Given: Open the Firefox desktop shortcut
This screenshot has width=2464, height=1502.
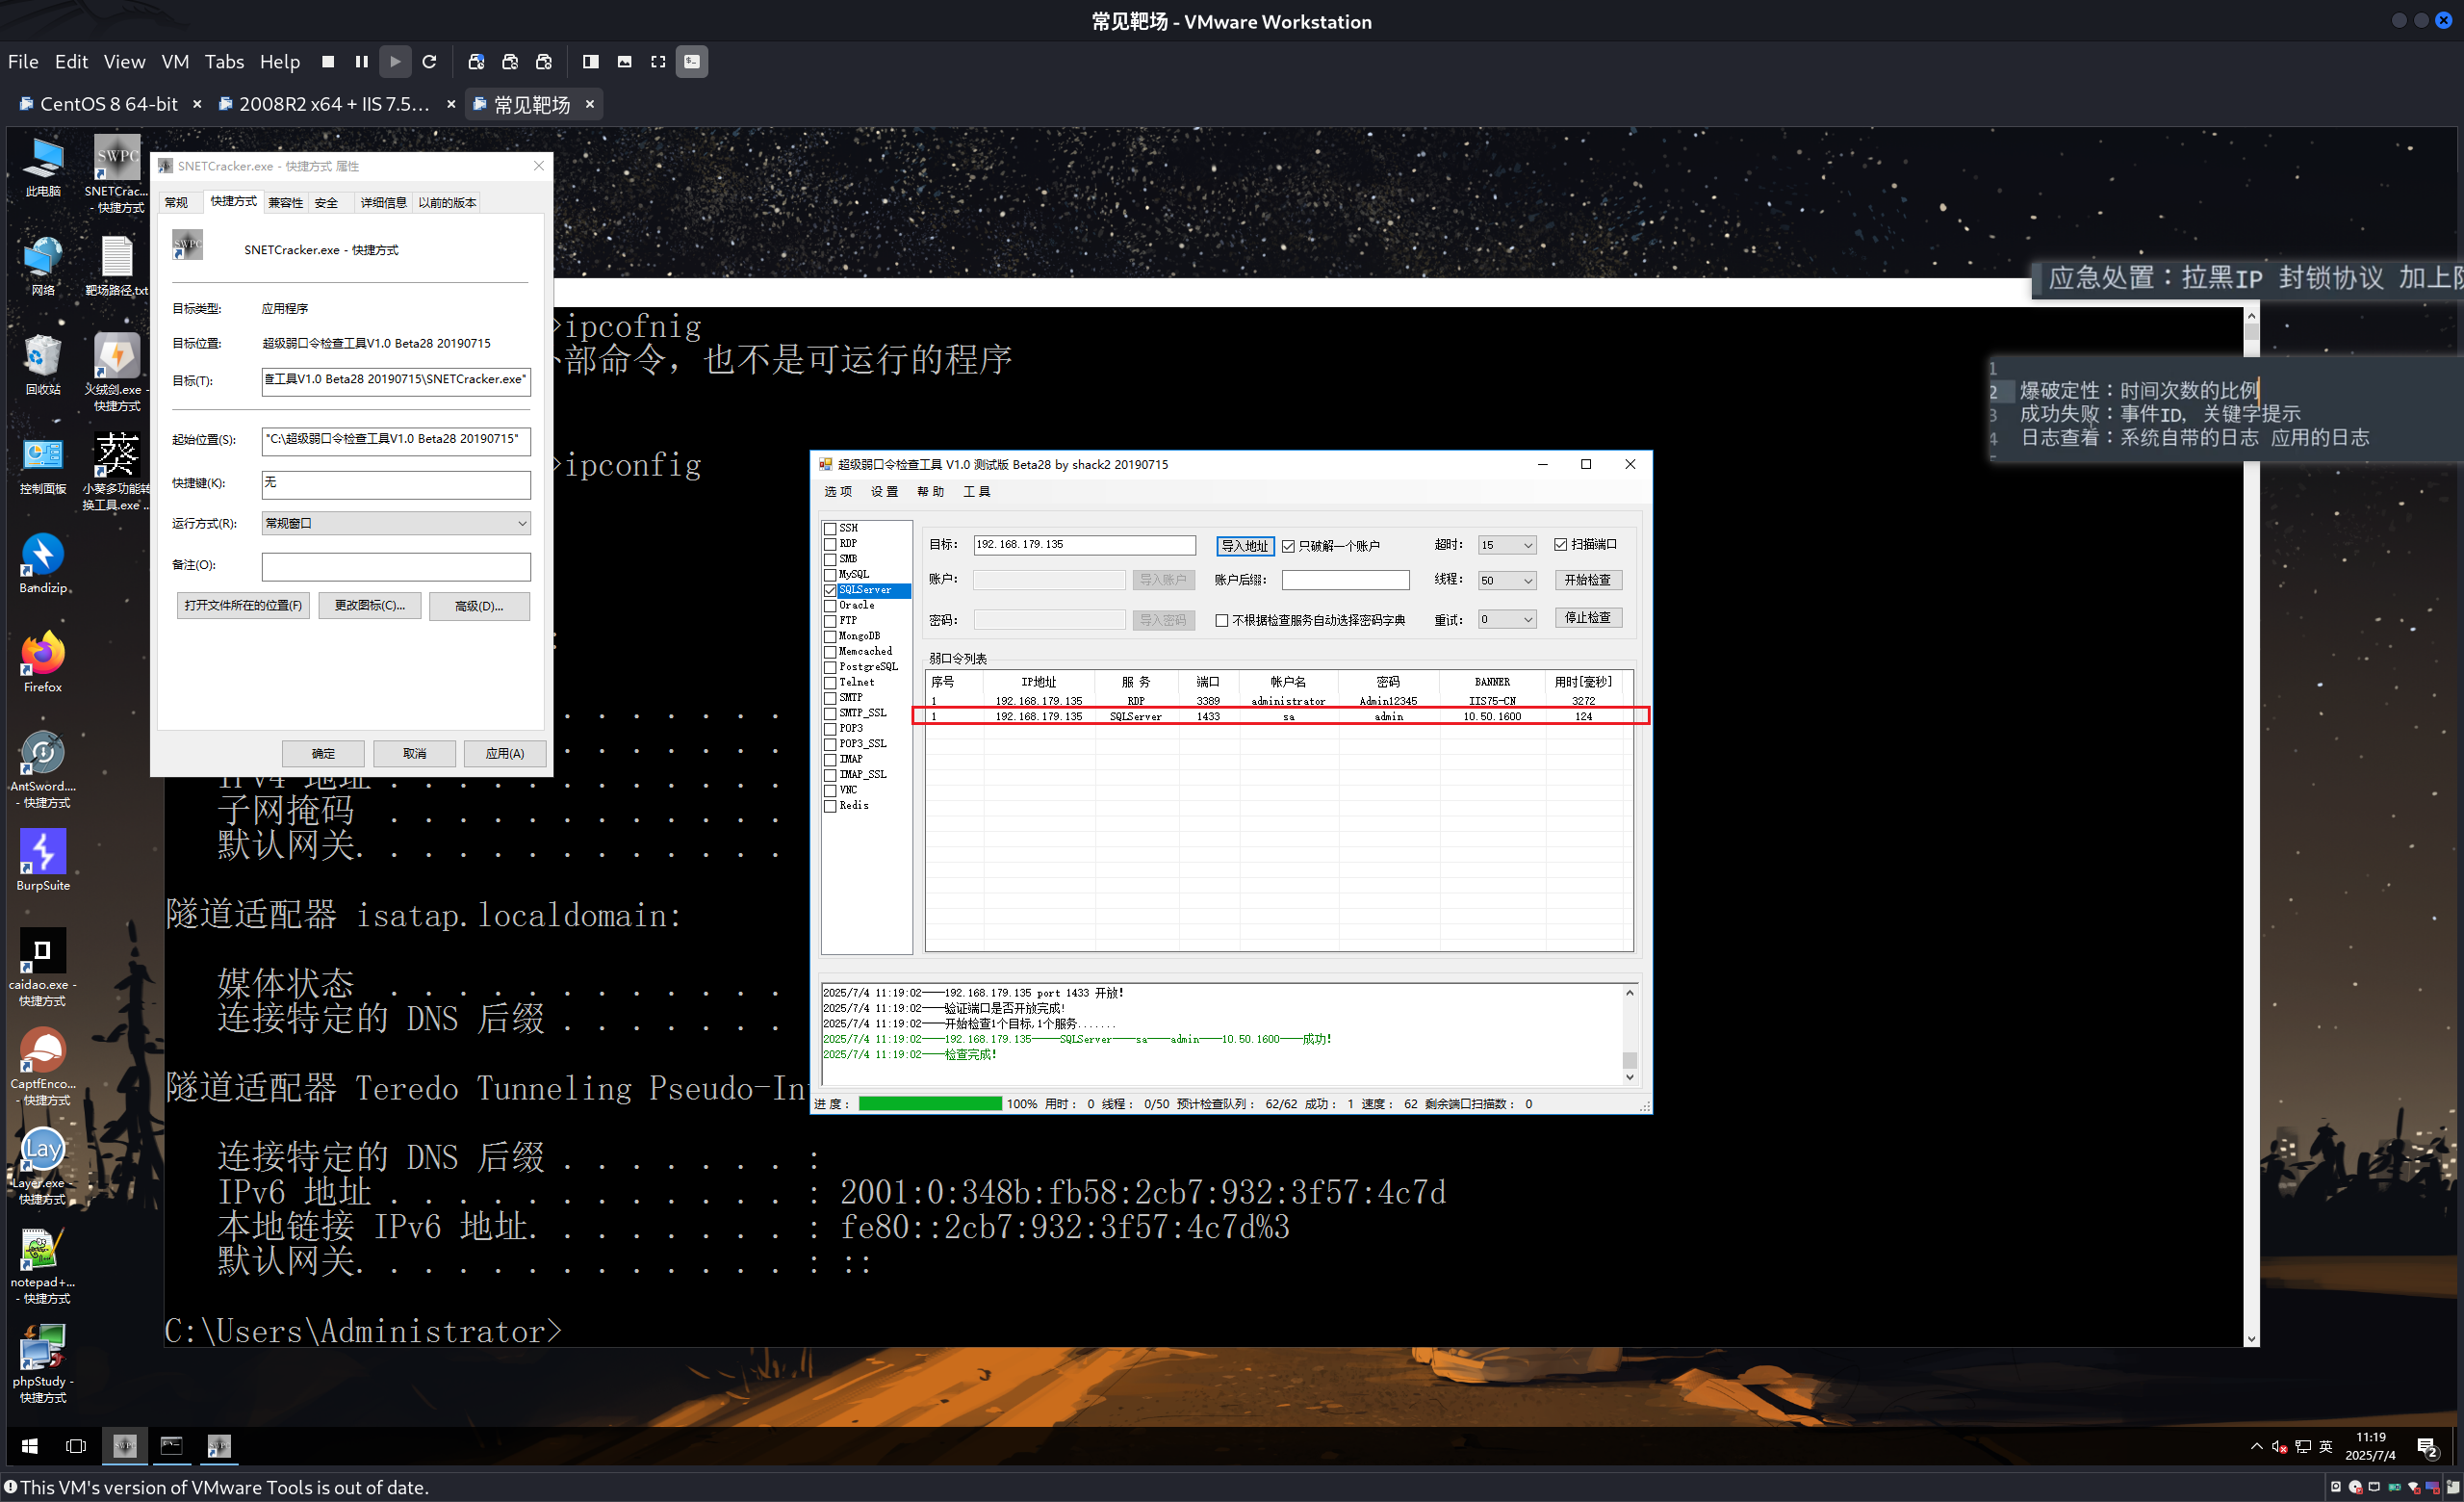Looking at the screenshot, I should tap(43, 655).
